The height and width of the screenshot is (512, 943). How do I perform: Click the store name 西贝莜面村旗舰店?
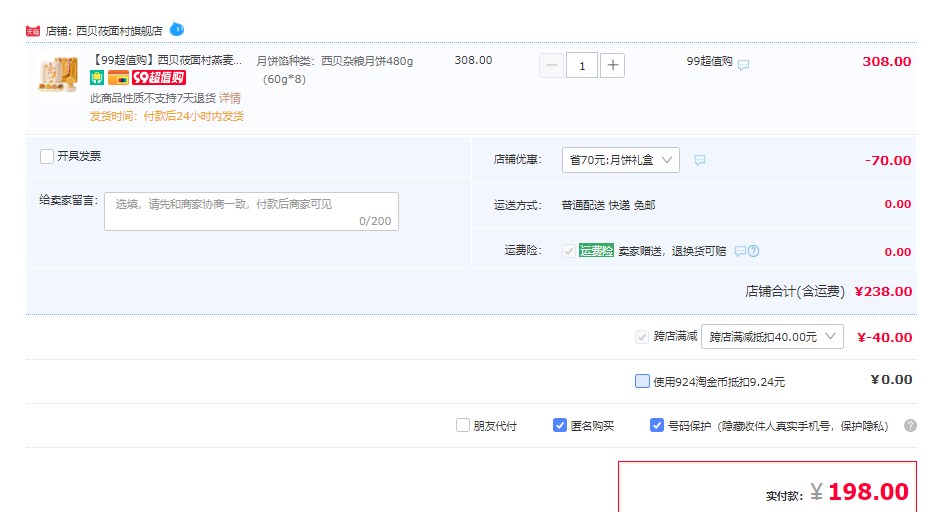pyautogui.click(x=119, y=31)
